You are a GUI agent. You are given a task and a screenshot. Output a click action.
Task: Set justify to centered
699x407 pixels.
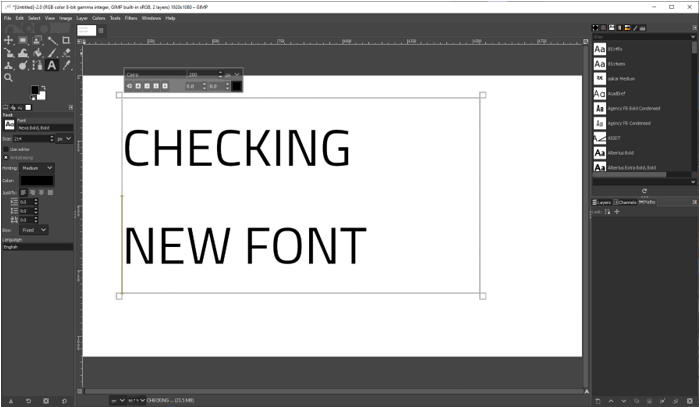[41, 192]
